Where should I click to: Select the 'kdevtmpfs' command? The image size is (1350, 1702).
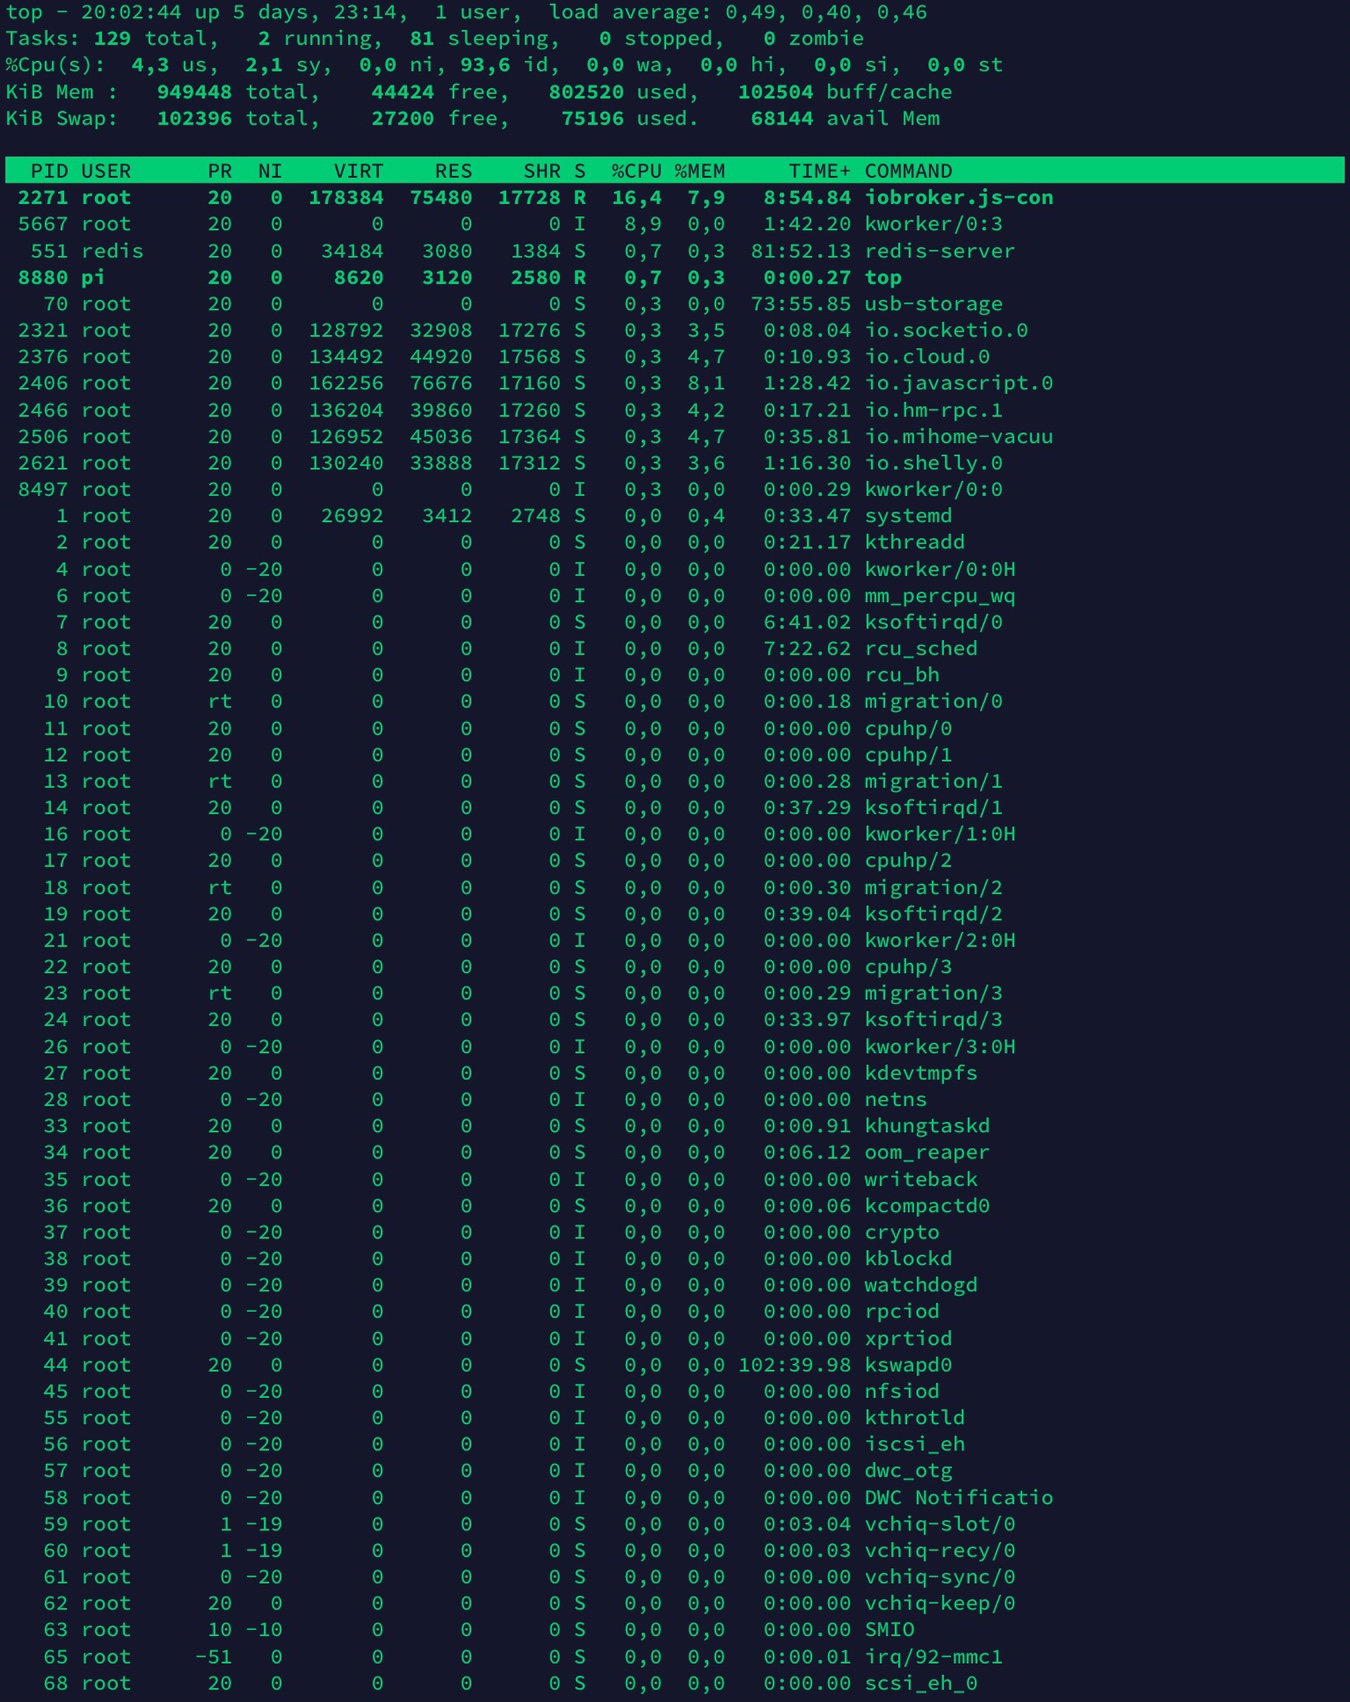pyautogui.click(x=921, y=1073)
